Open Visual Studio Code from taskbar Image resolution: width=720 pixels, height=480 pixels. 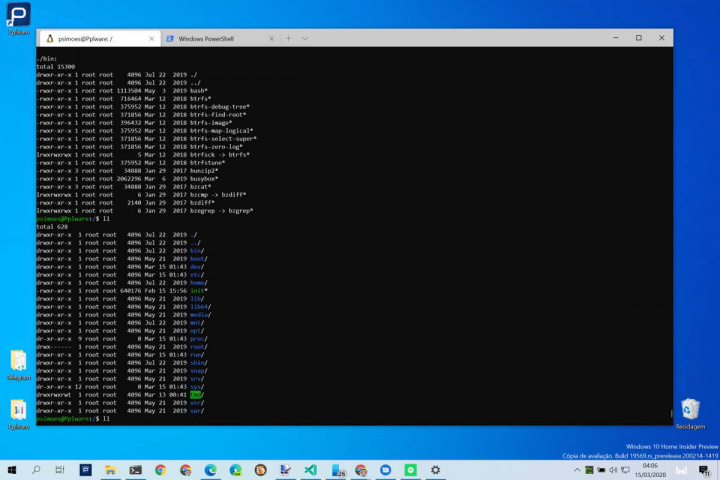311,469
